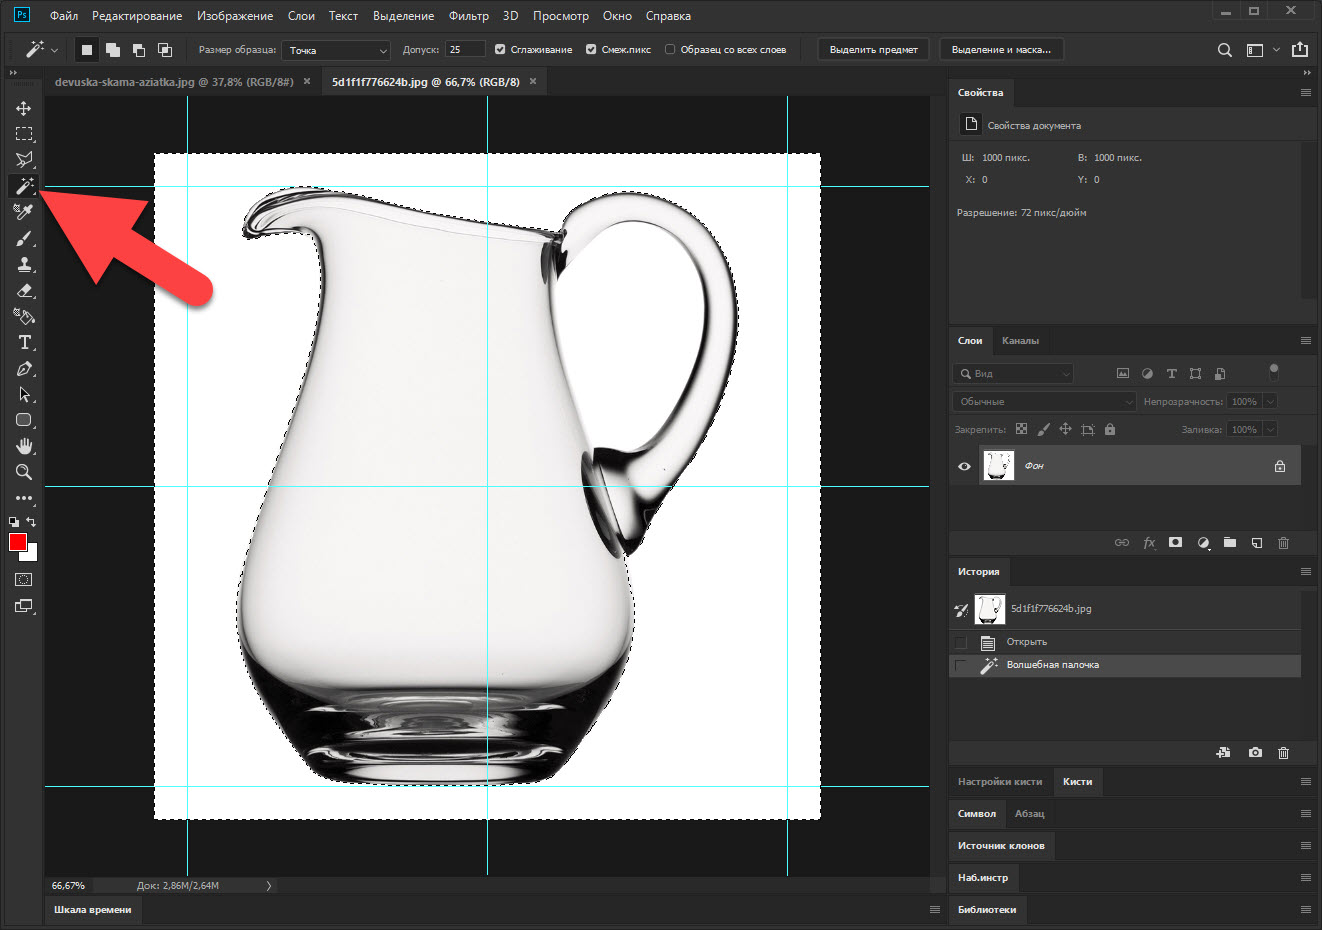
Task: Toggle Сглаживание checkbox
Action: [500, 49]
